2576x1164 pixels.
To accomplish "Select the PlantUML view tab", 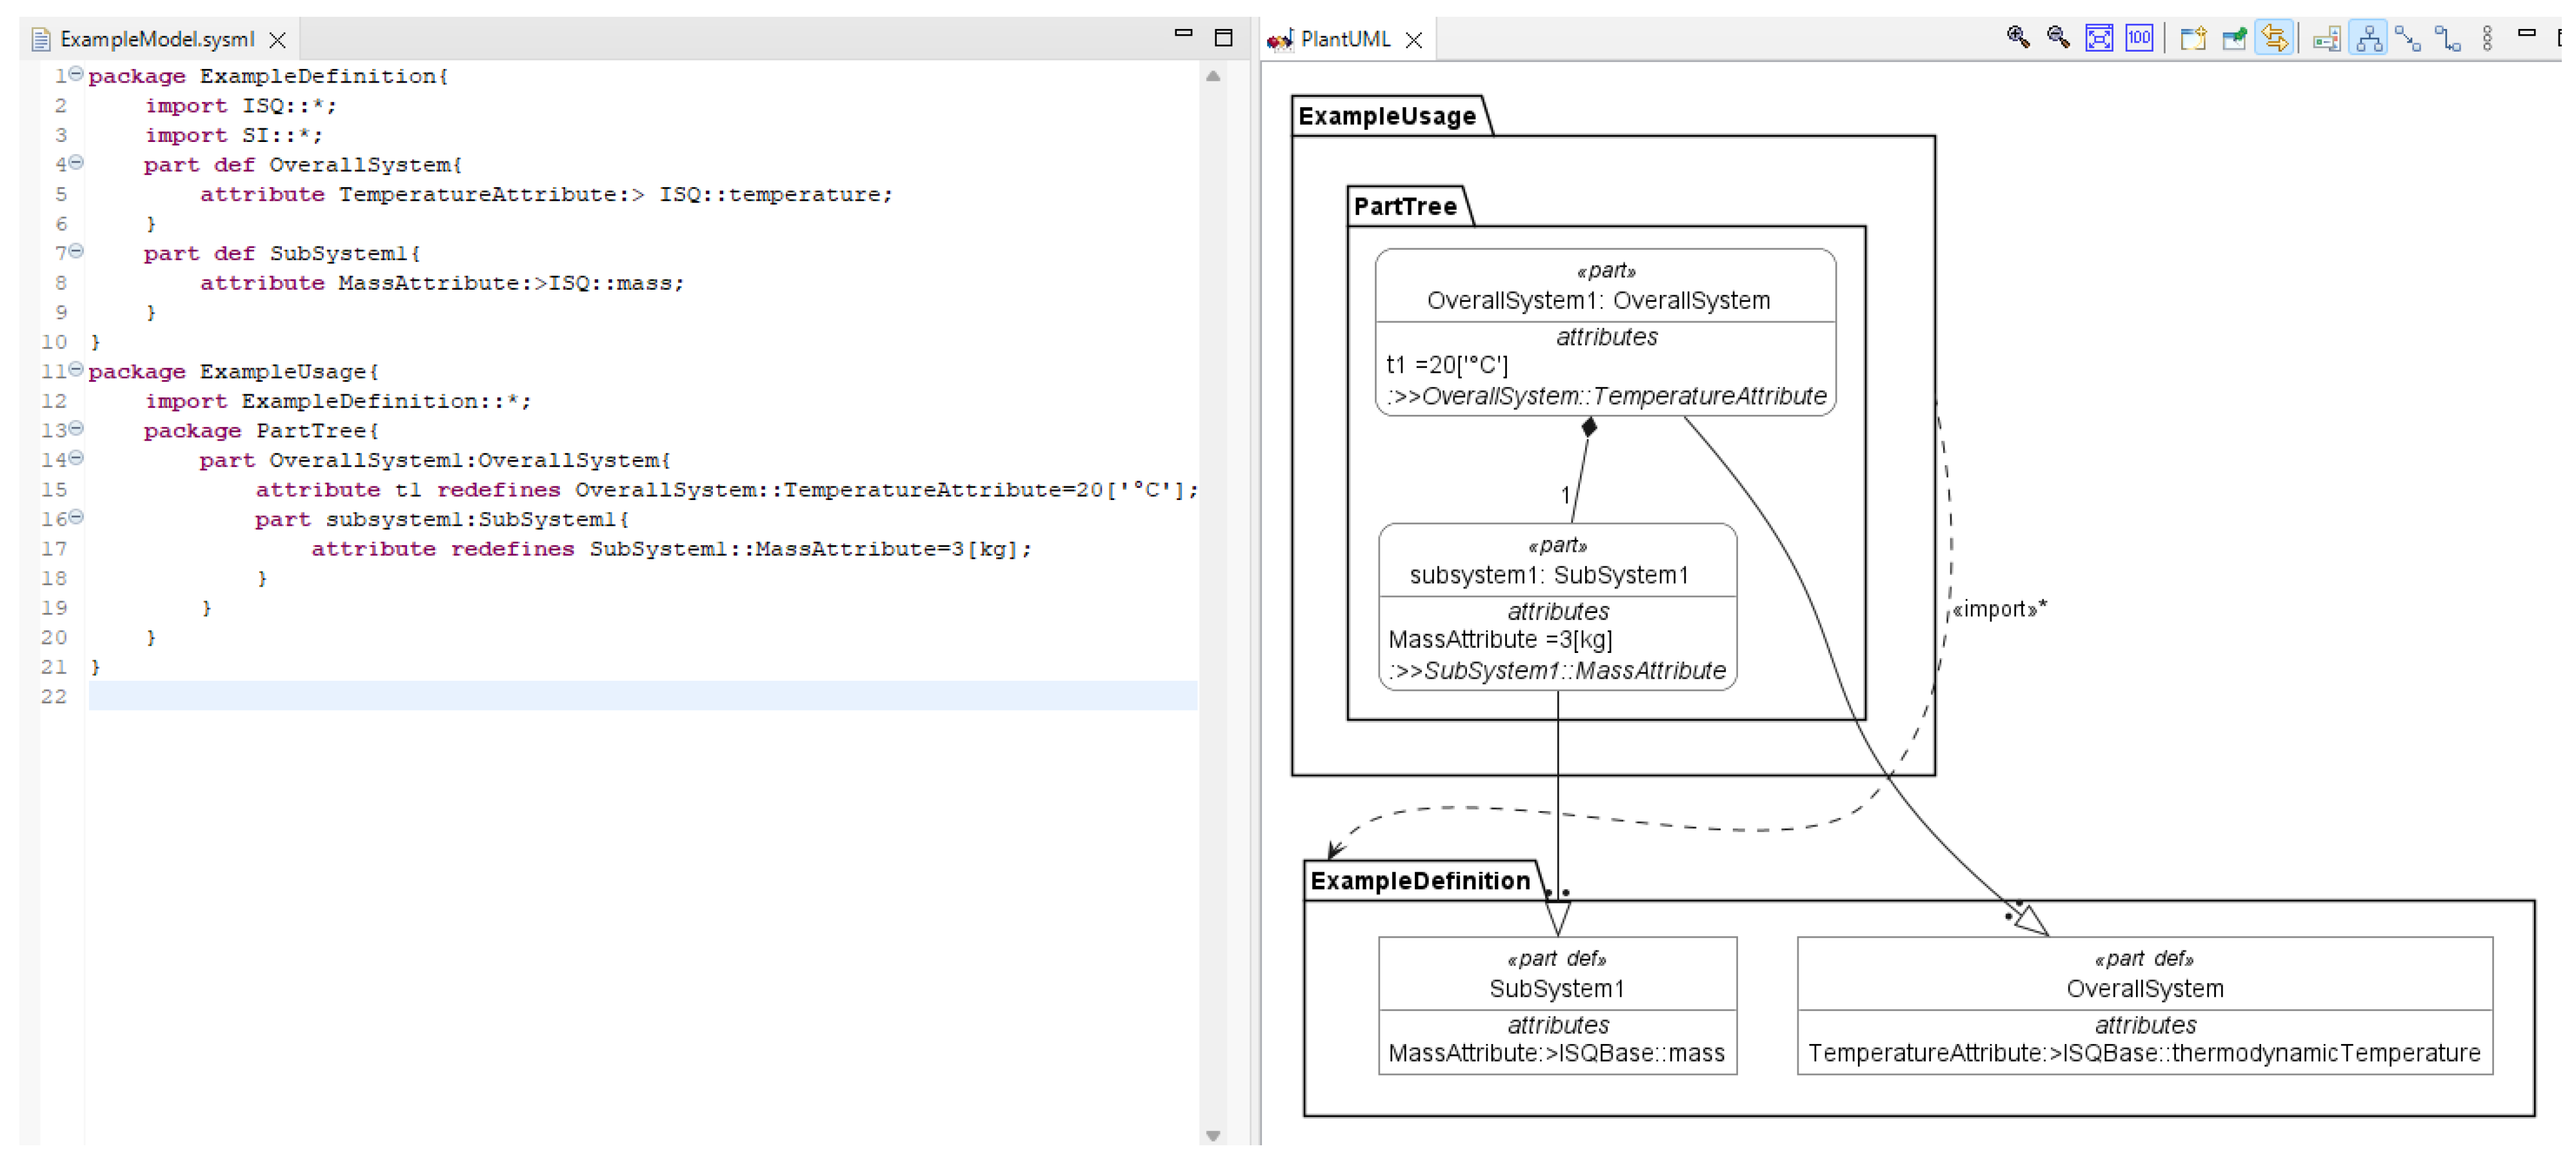I will 1344,39.
